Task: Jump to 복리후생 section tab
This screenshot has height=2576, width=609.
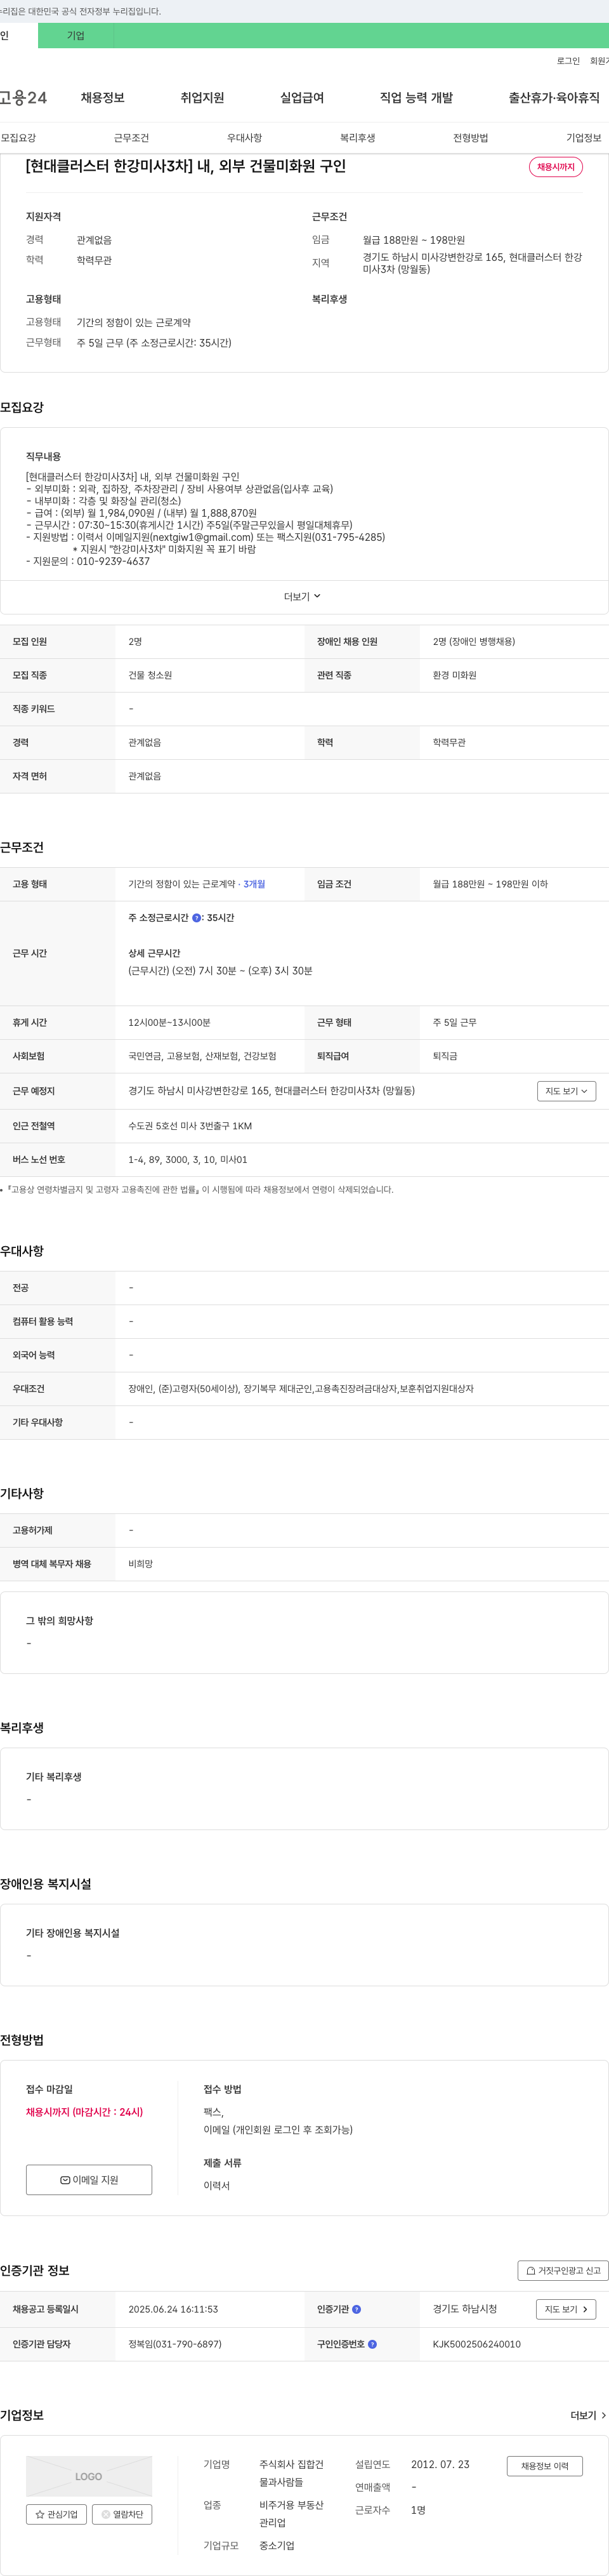Action: click(x=357, y=138)
